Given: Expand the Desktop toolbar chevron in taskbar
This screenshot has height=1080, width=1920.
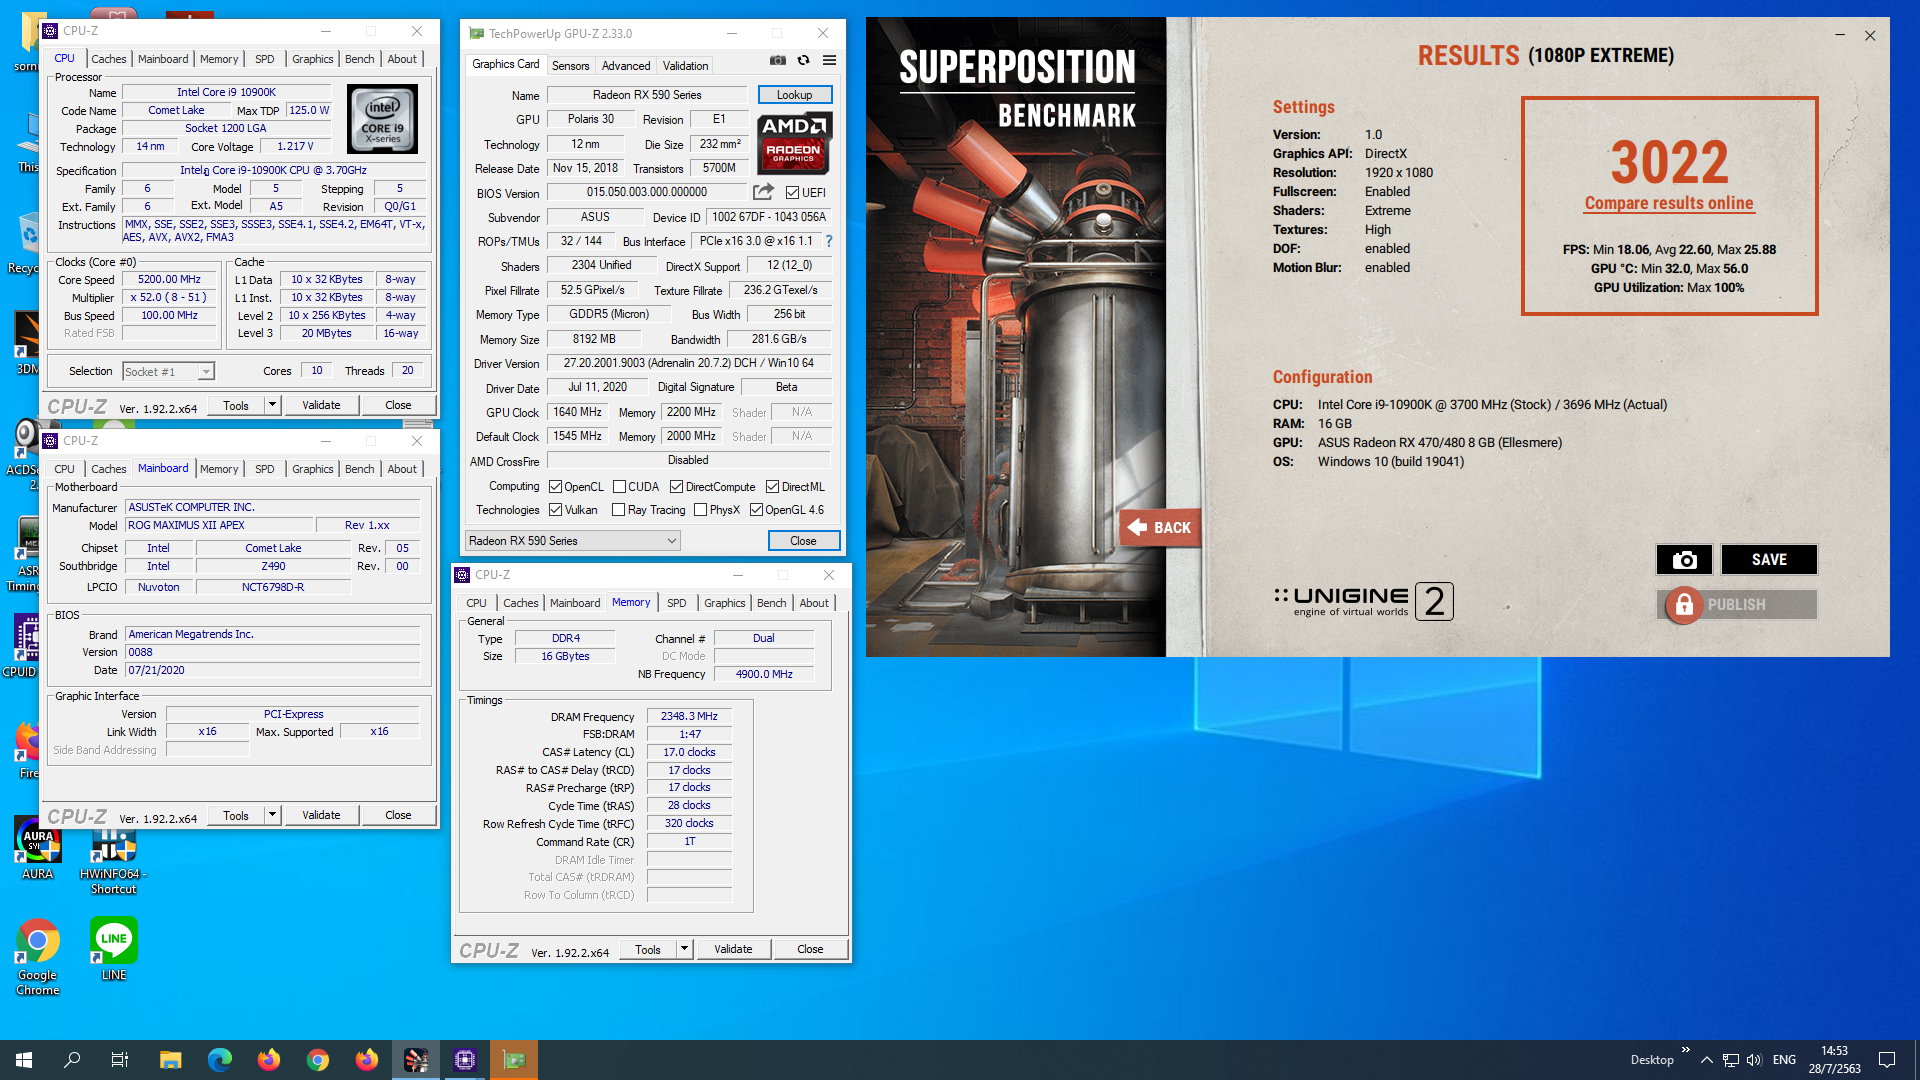Looking at the screenshot, I should click(1685, 1050).
